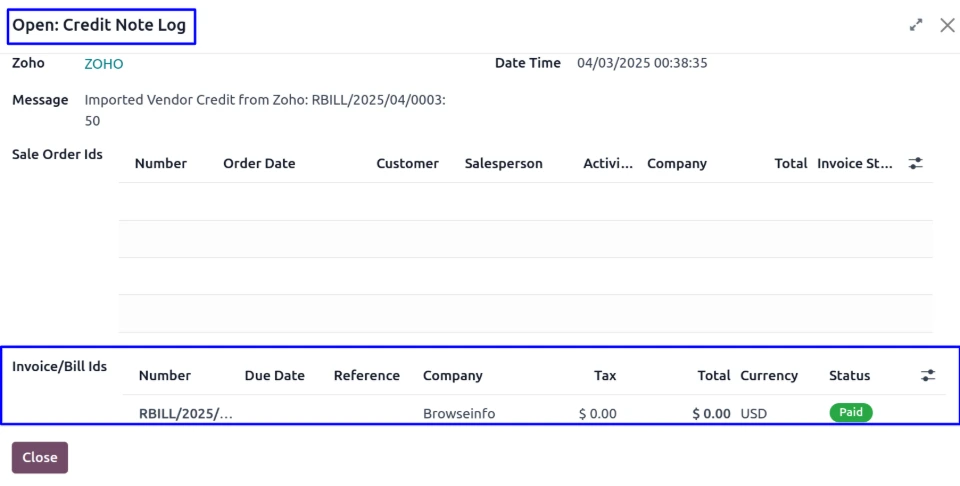Click the Imported Vendor Credit message text
The image size is (960, 486).
(x=264, y=100)
